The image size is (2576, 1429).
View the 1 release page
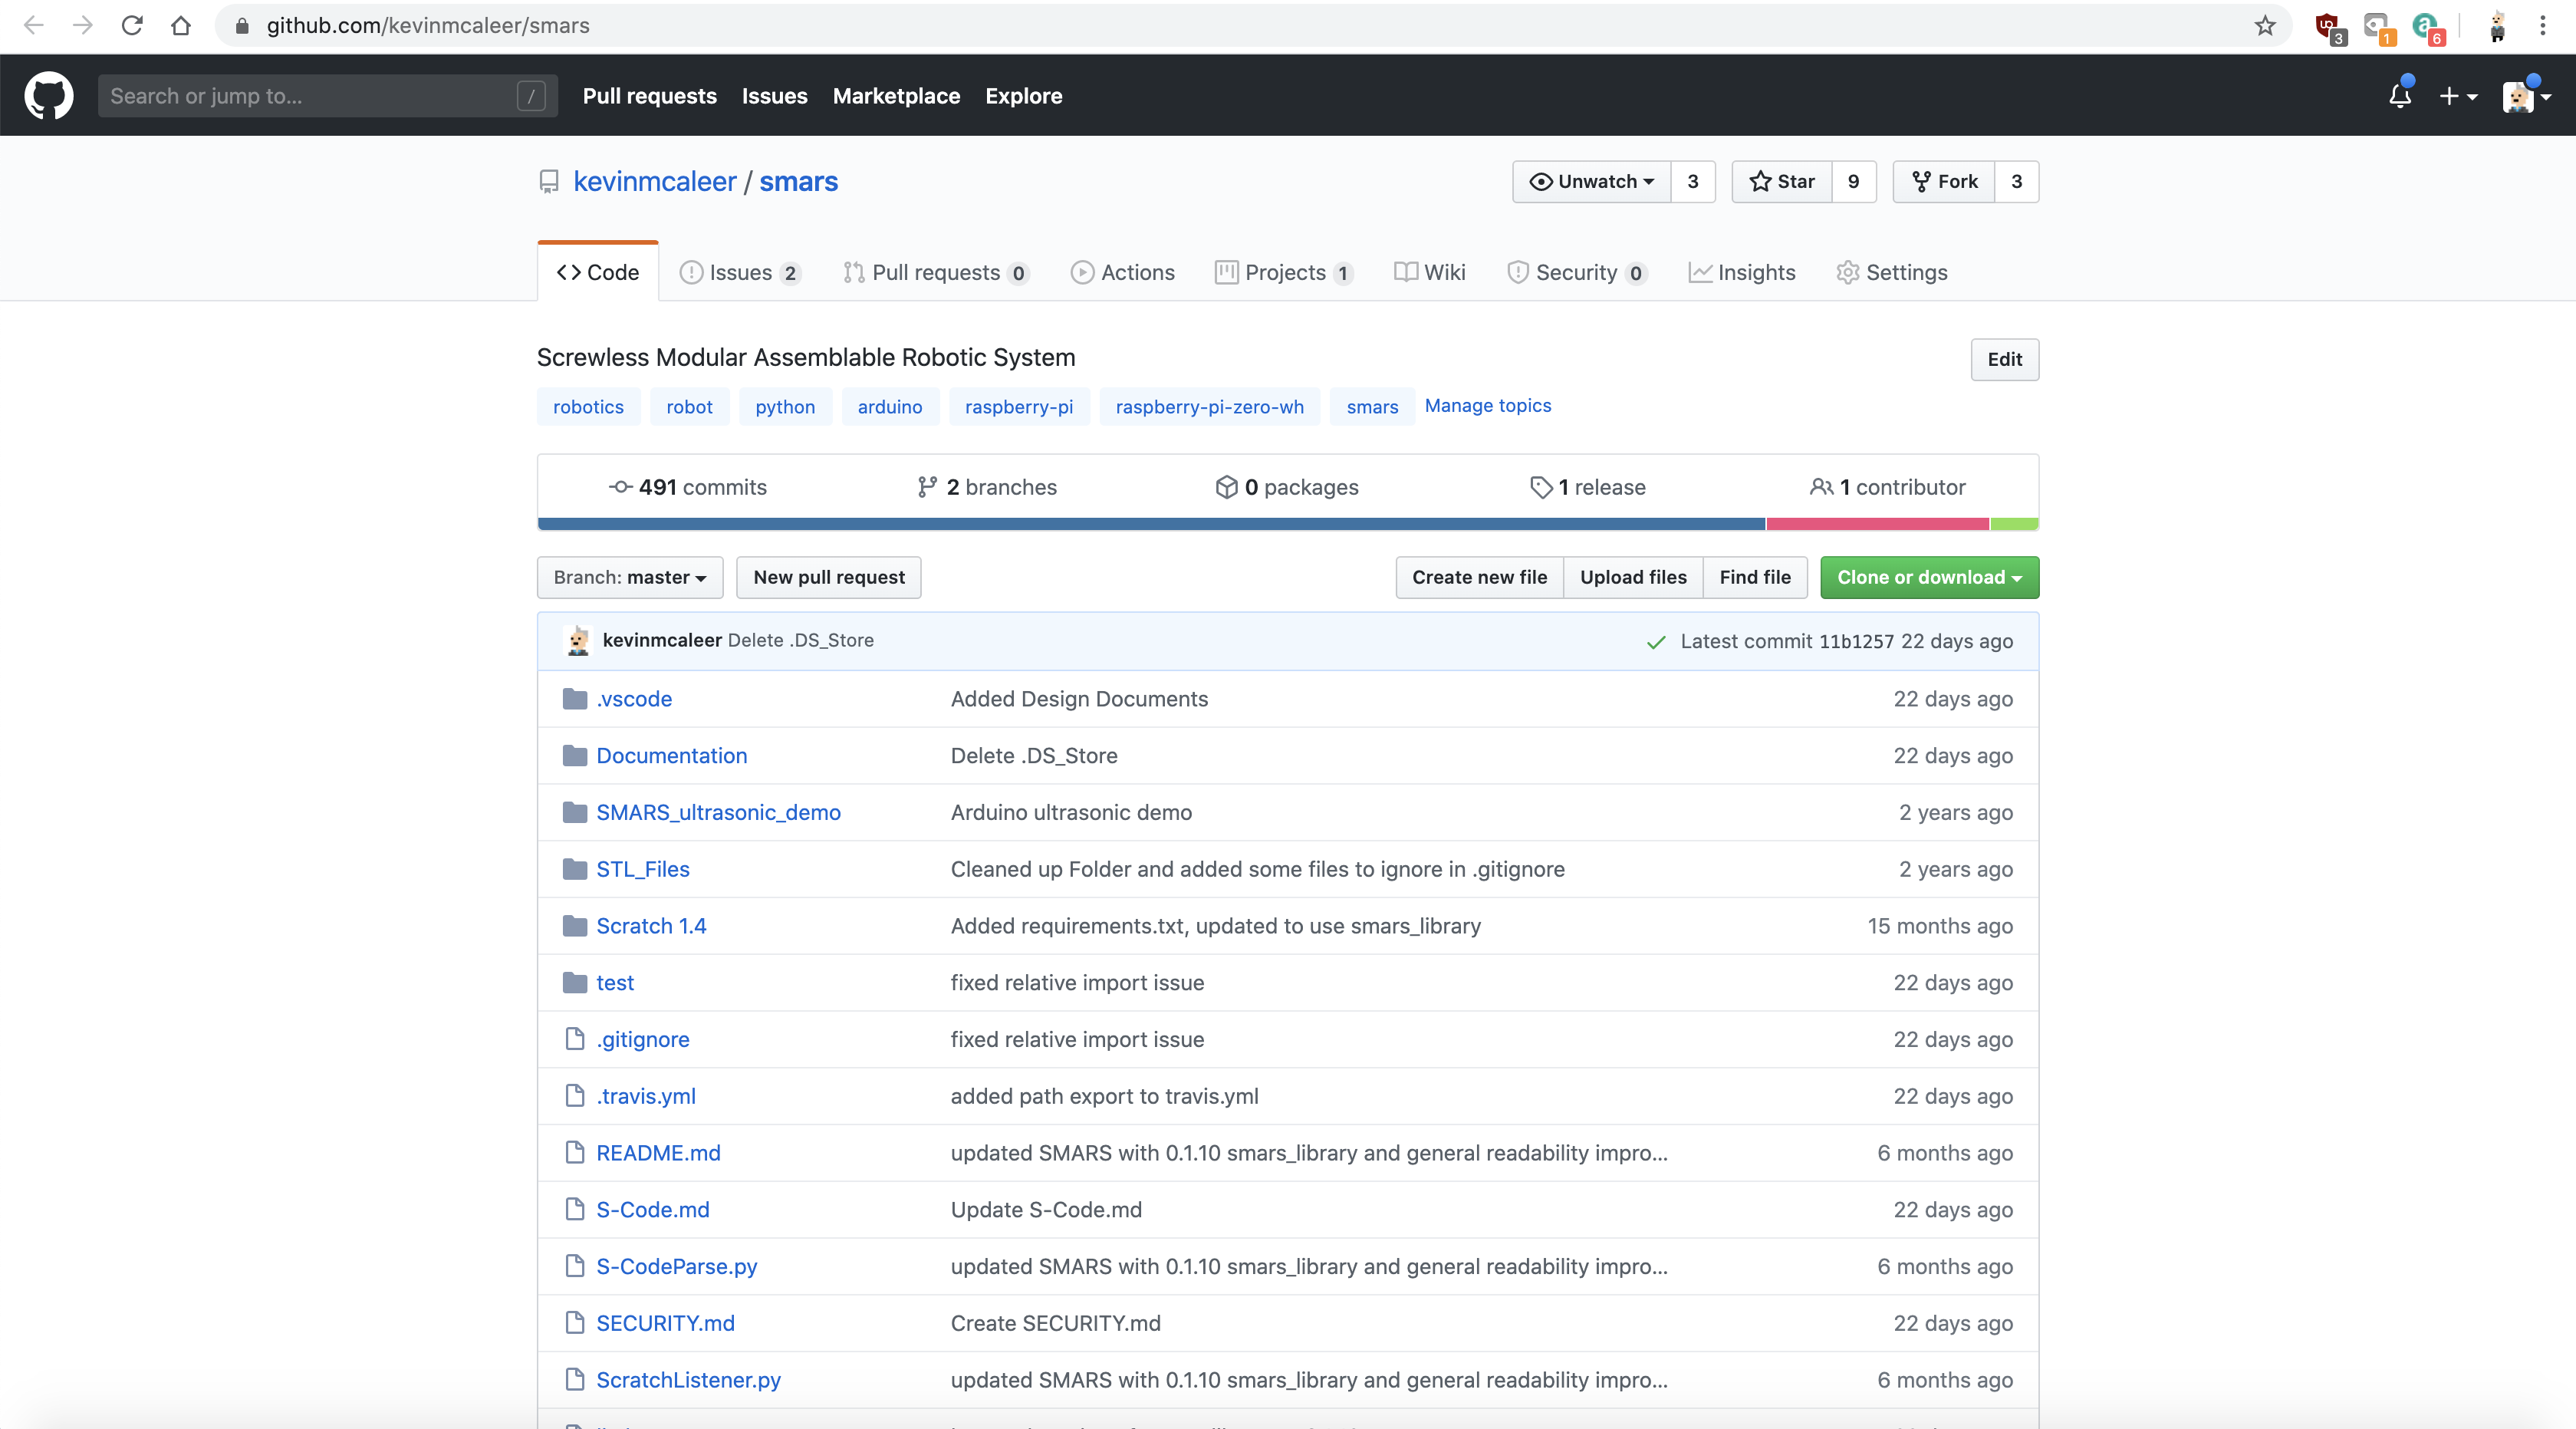1588,487
